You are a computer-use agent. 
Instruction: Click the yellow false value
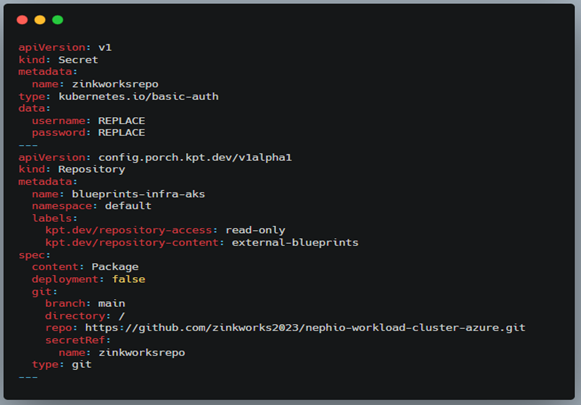click(129, 279)
